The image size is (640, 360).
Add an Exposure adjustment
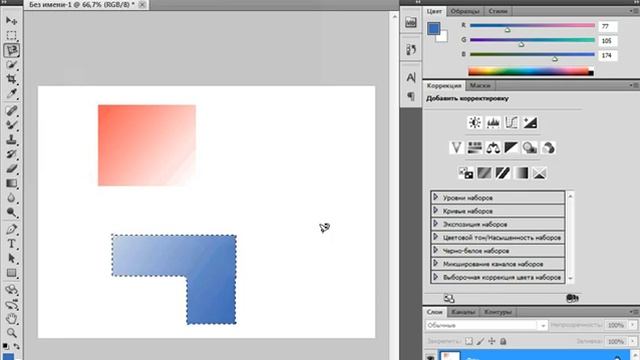click(x=530, y=122)
